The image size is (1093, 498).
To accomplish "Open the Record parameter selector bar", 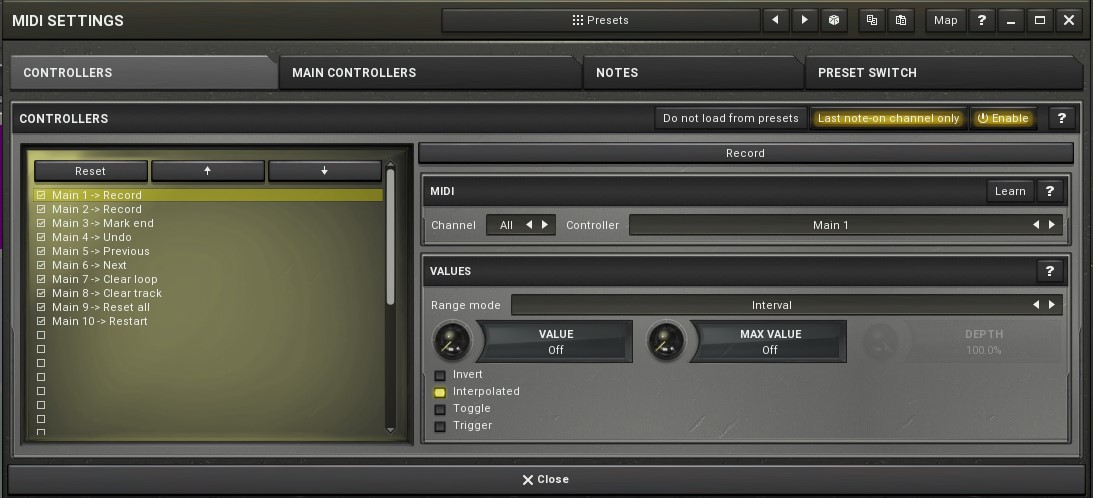I will 745,153.
